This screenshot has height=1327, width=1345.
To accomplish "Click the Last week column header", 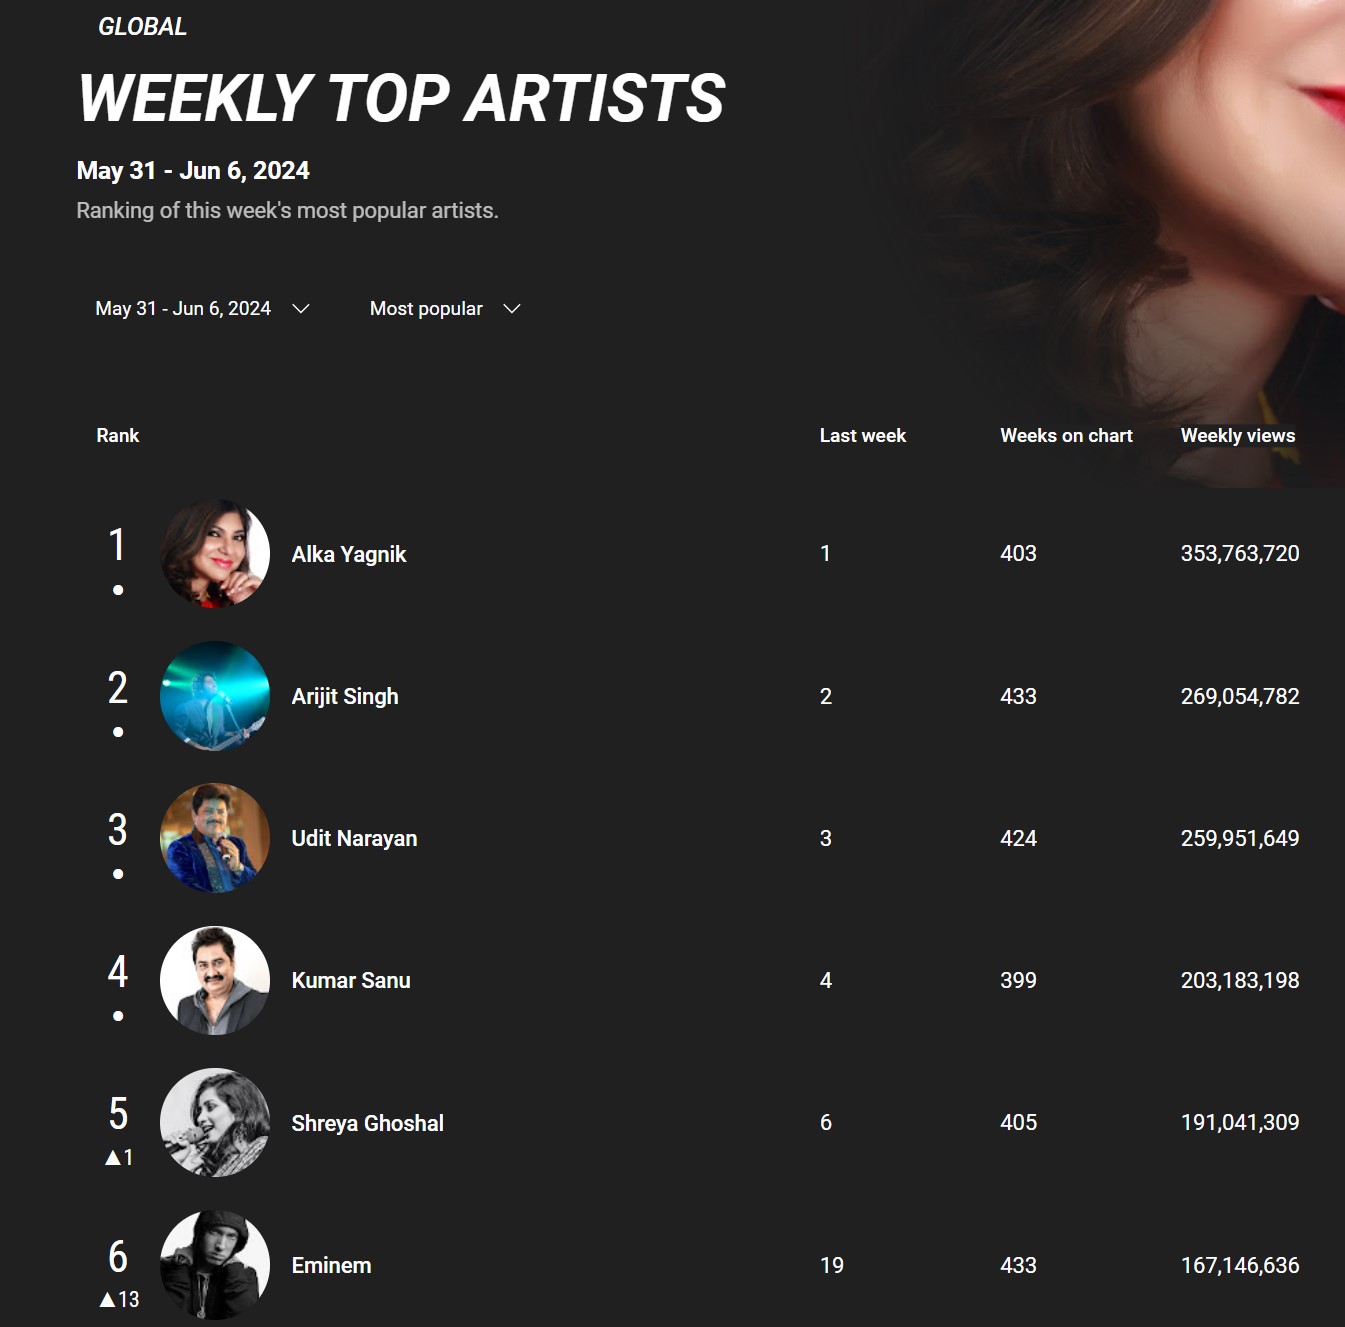I will click(x=863, y=435).
